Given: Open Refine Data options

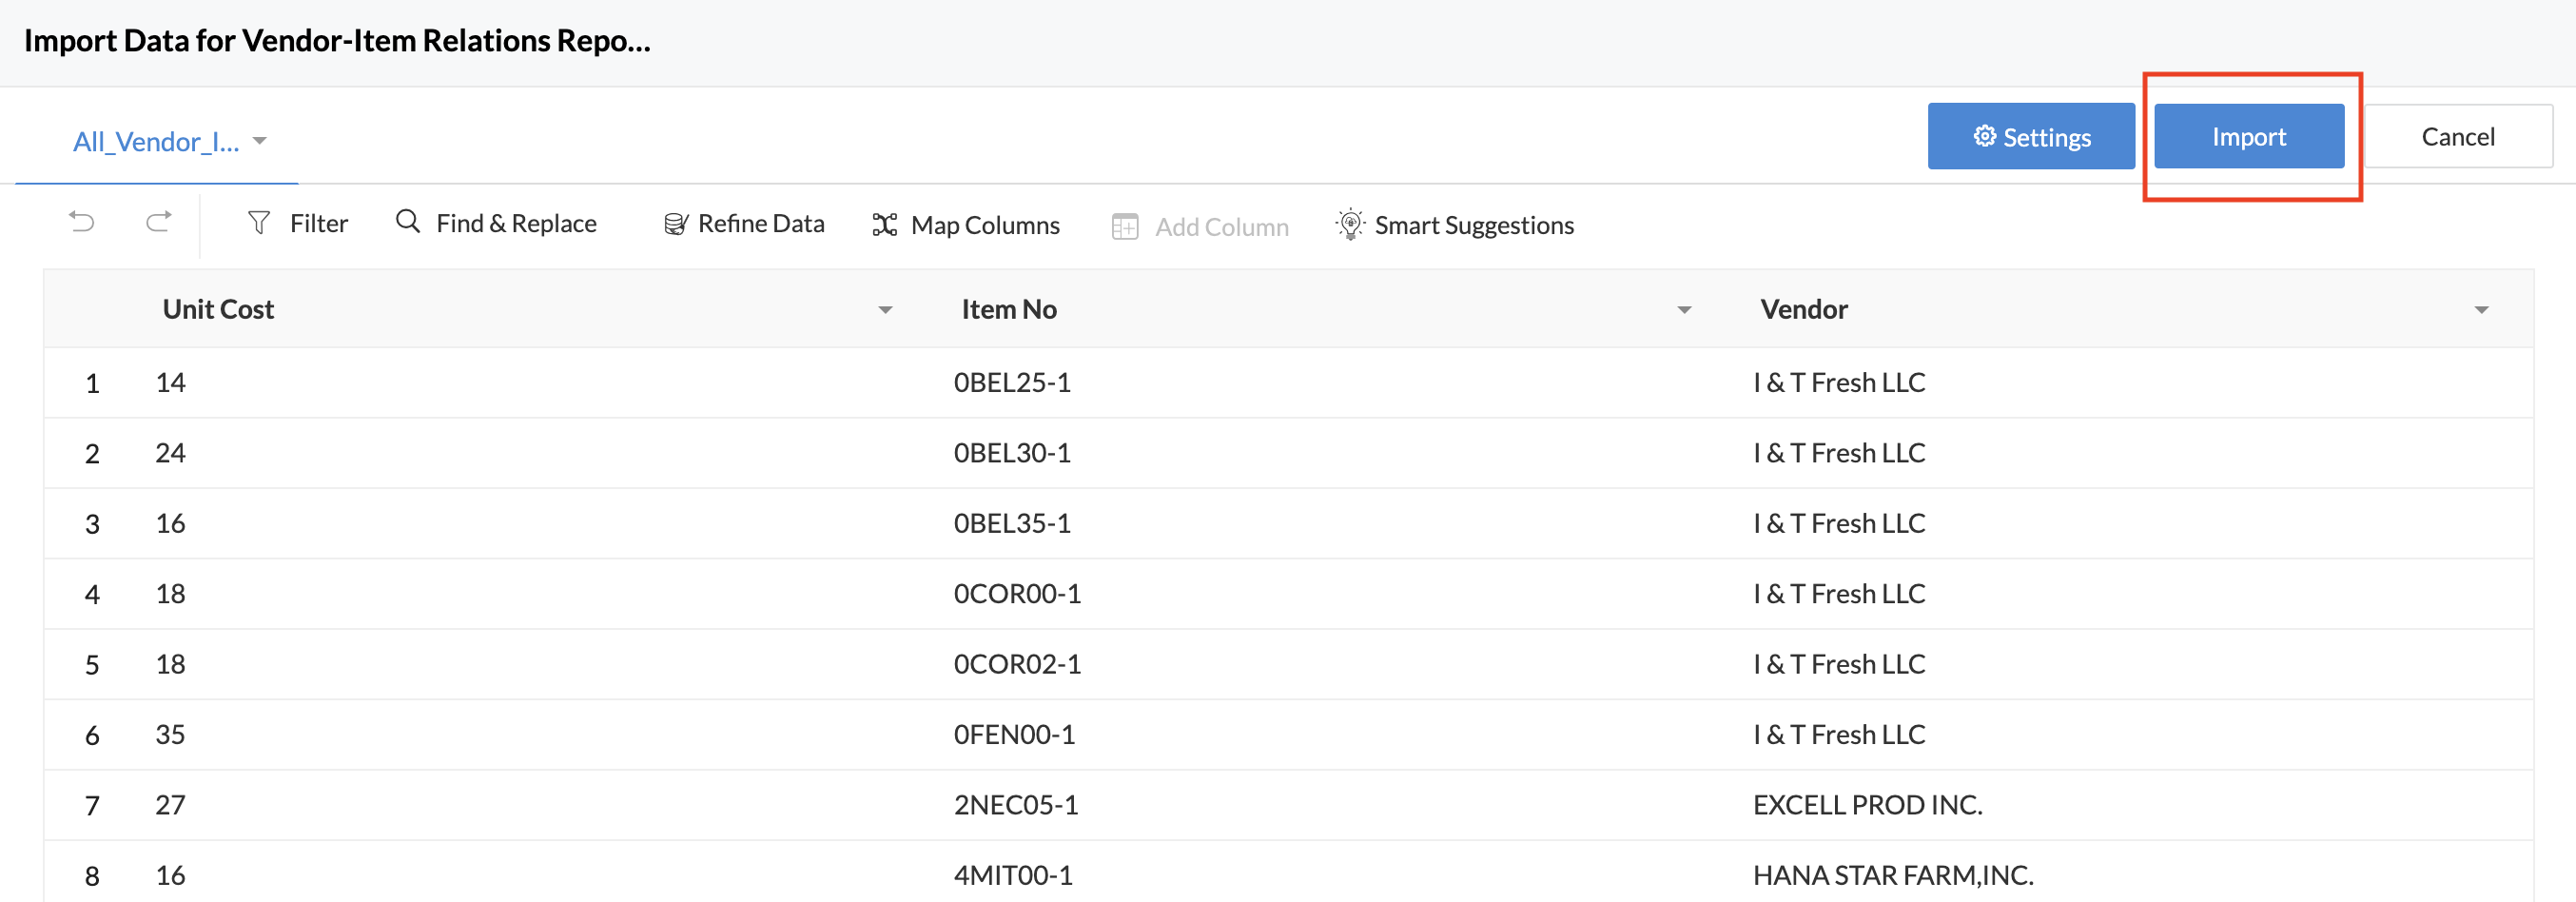Looking at the screenshot, I should (744, 224).
